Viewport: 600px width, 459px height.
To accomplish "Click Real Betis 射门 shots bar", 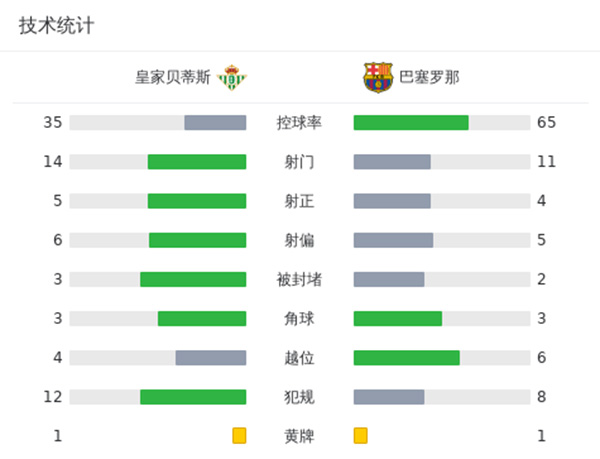I will [158, 162].
